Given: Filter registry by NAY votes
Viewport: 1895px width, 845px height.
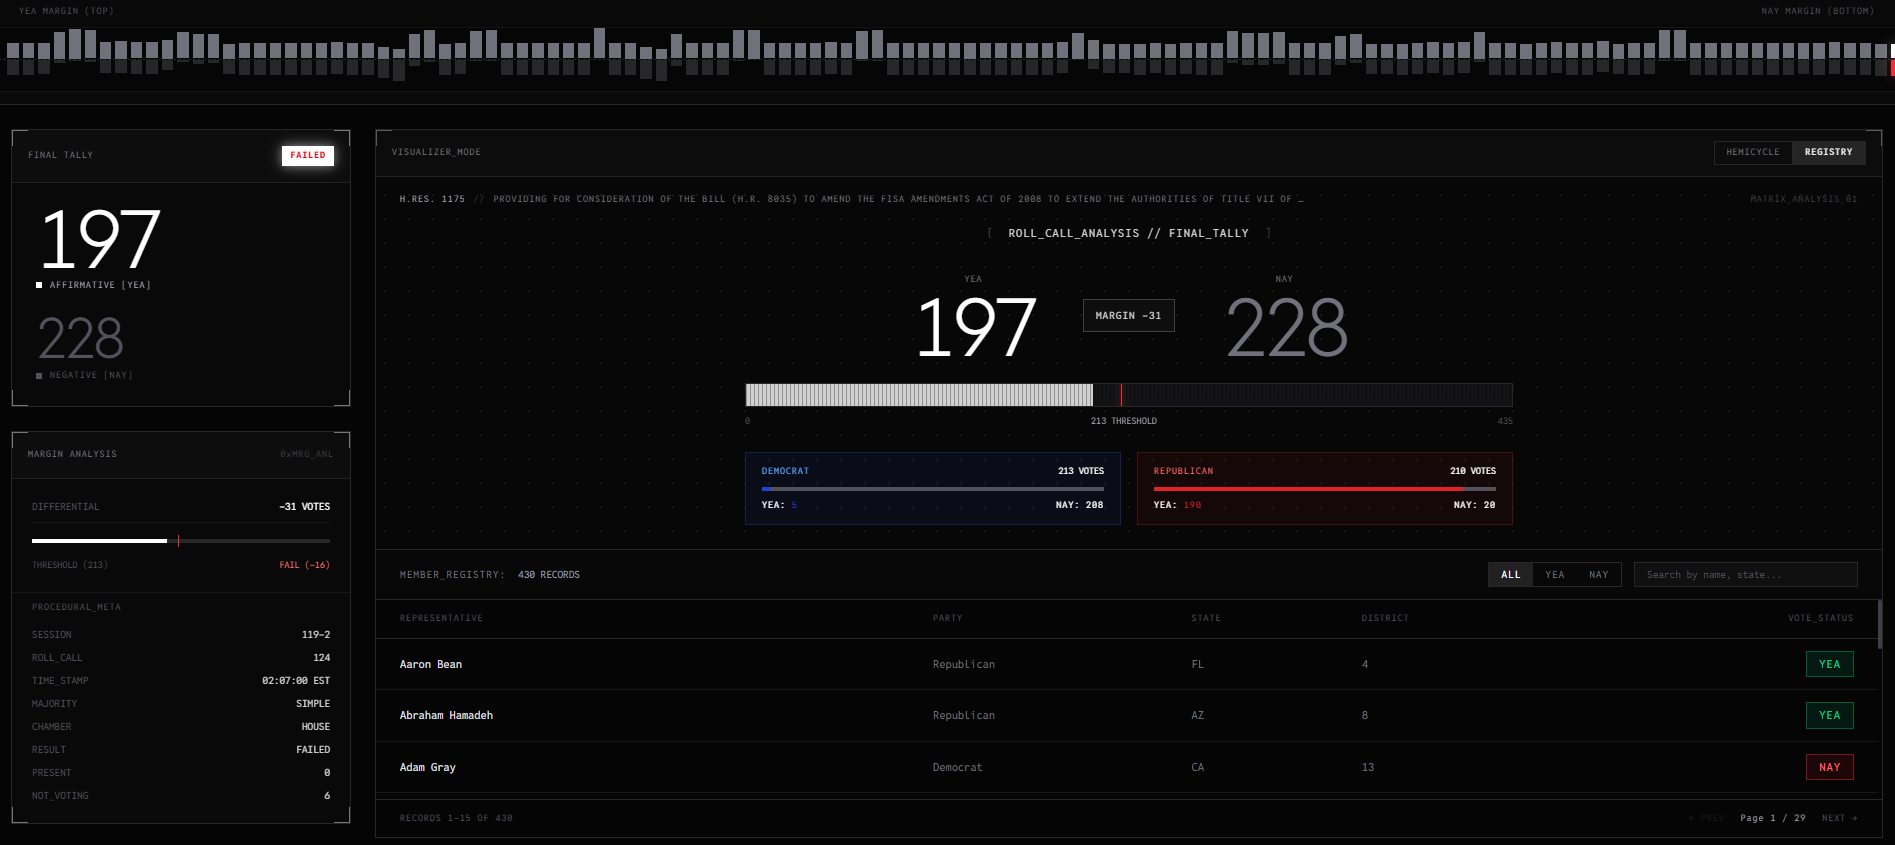Looking at the screenshot, I should (x=1598, y=575).
